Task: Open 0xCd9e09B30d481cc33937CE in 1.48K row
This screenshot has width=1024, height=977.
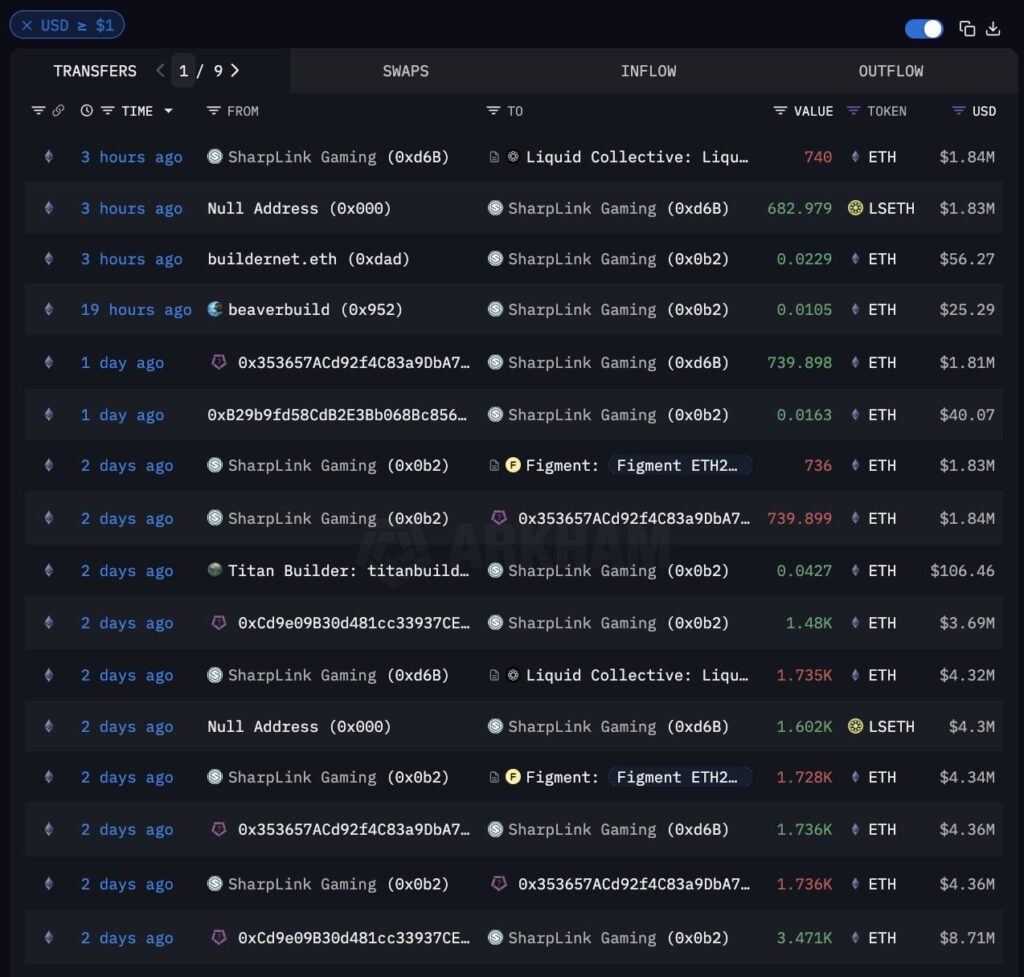Action: pyautogui.click(x=353, y=623)
